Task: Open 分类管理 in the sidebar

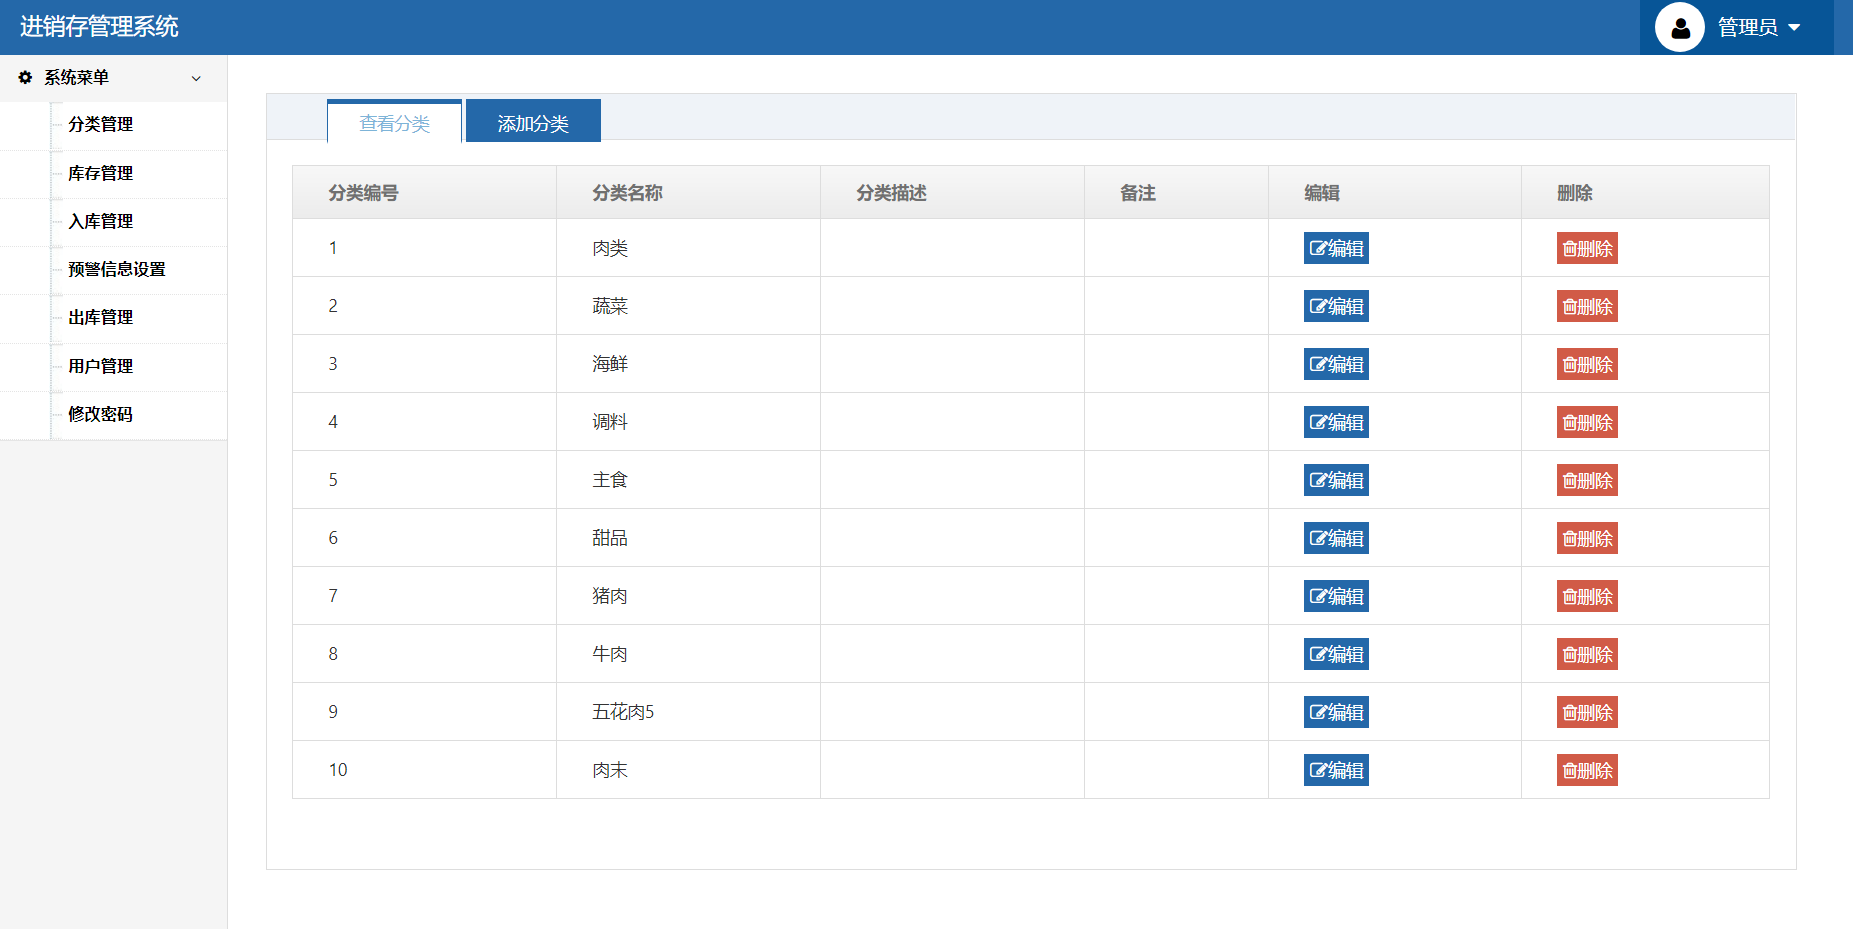Action: tap(100, 125)
